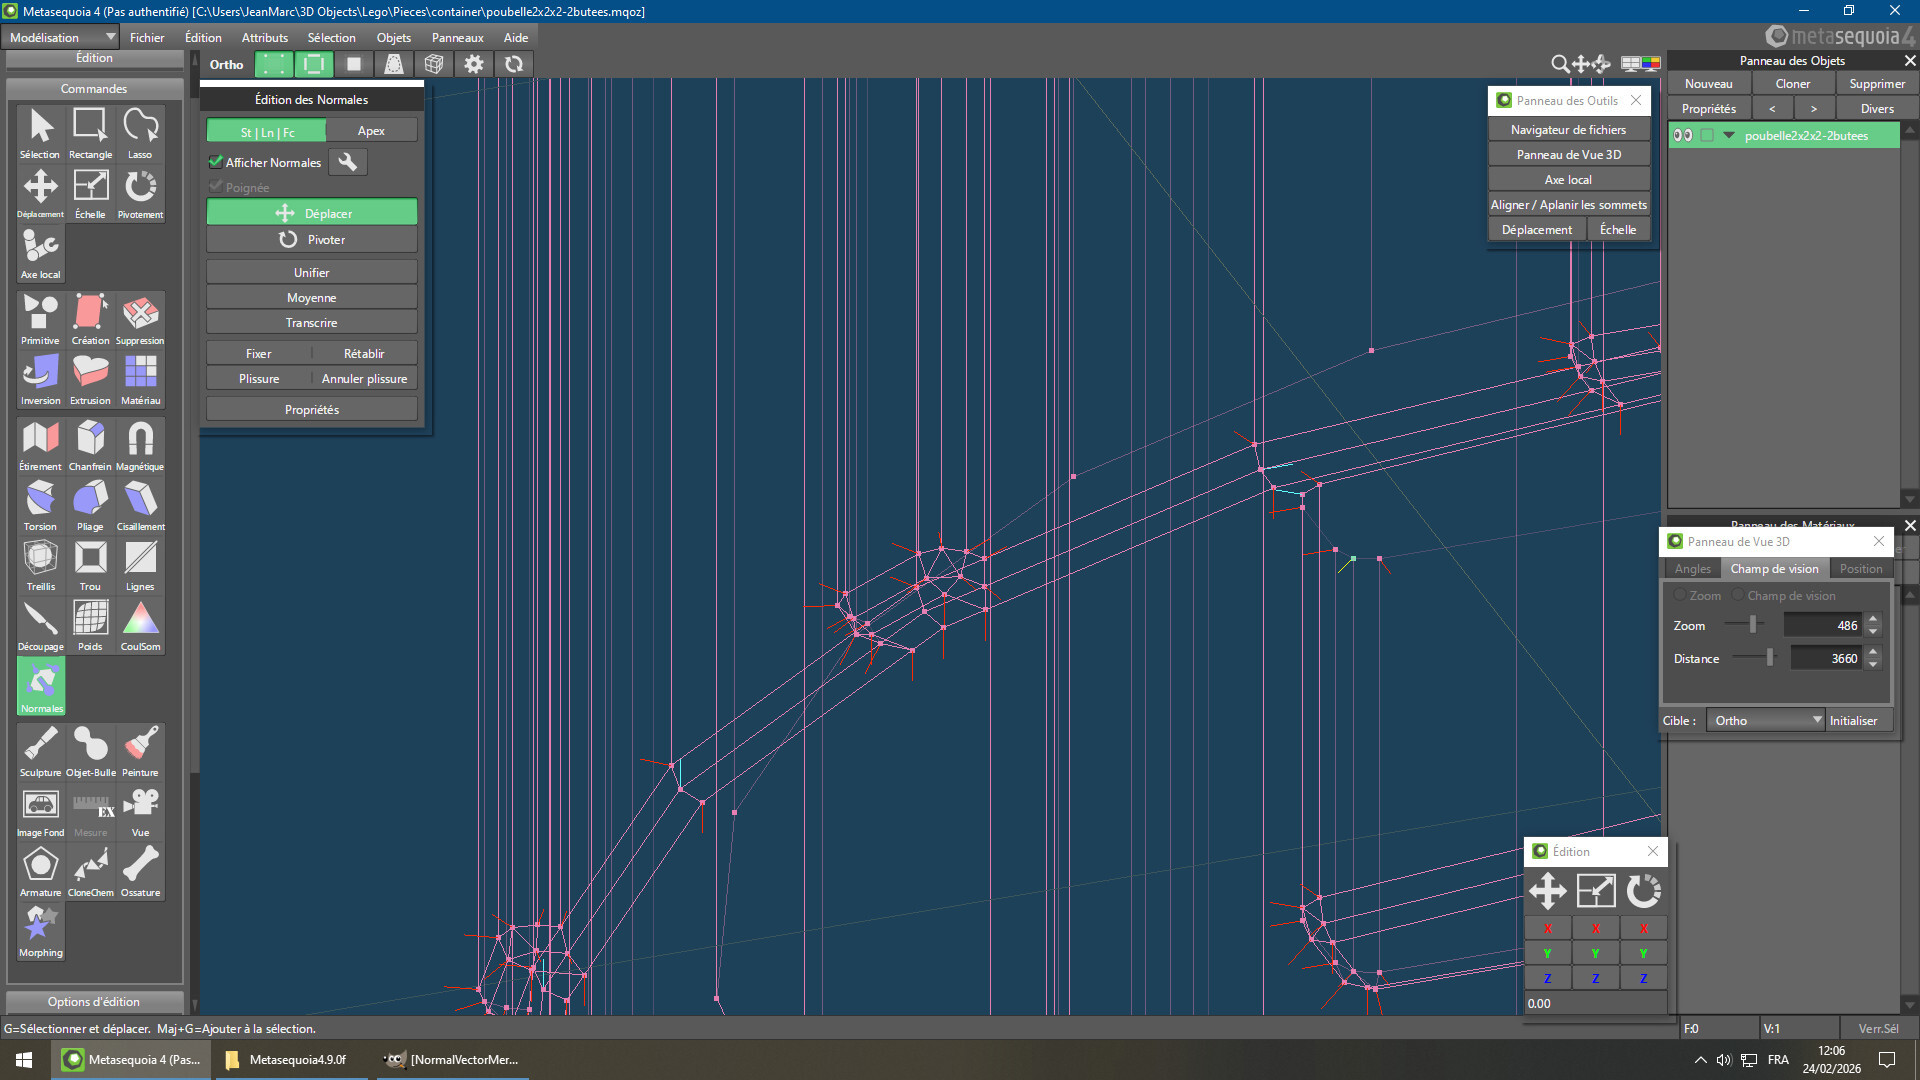Click the gear settings icon in view toolbar
The height and width of the screenshot is (1080, 1920).
473,64
